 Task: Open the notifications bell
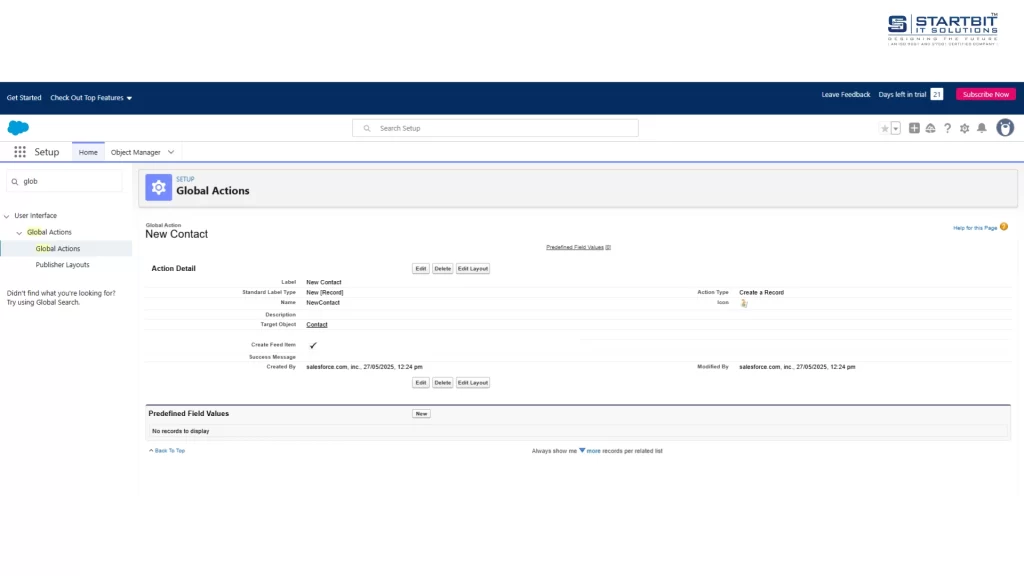982,129
